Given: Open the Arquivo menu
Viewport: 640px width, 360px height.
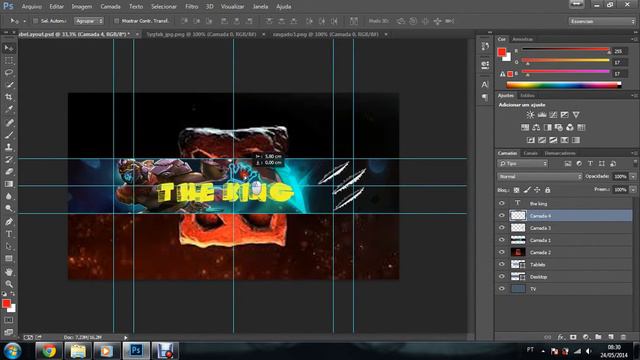Looking at the screenshot, I should click(x=31, y=7).
